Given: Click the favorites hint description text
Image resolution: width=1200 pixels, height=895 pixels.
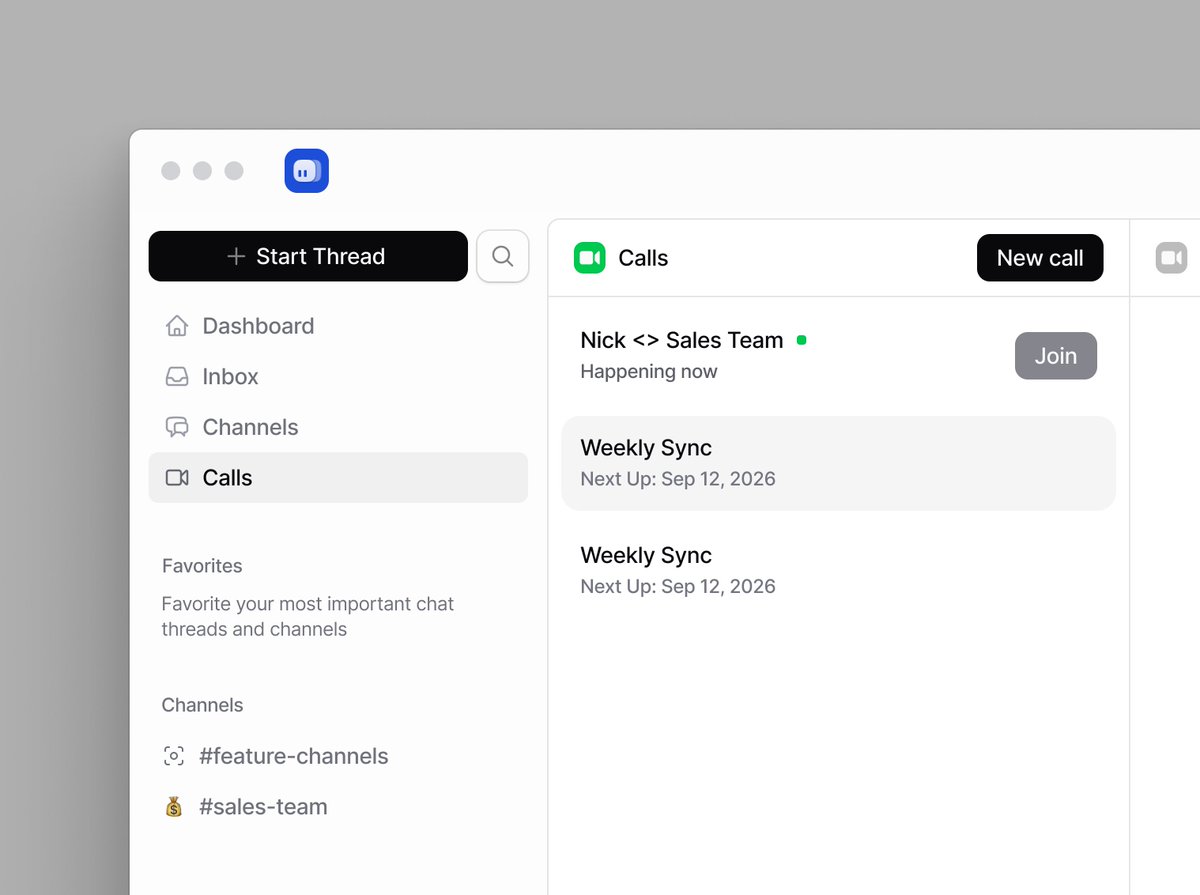Looking at the screenshot, I should pos(308,617).
